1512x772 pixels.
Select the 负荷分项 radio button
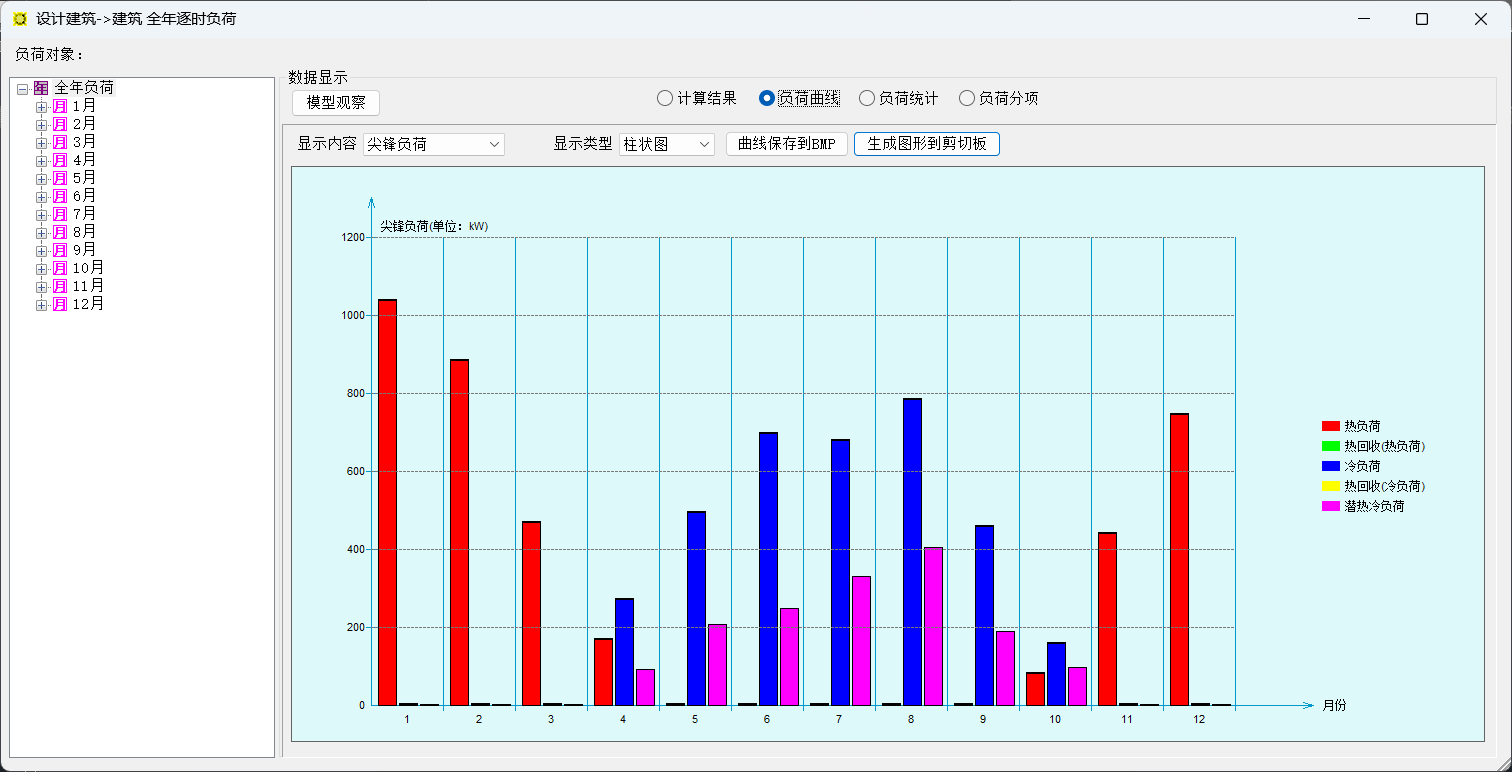(967, 98)
